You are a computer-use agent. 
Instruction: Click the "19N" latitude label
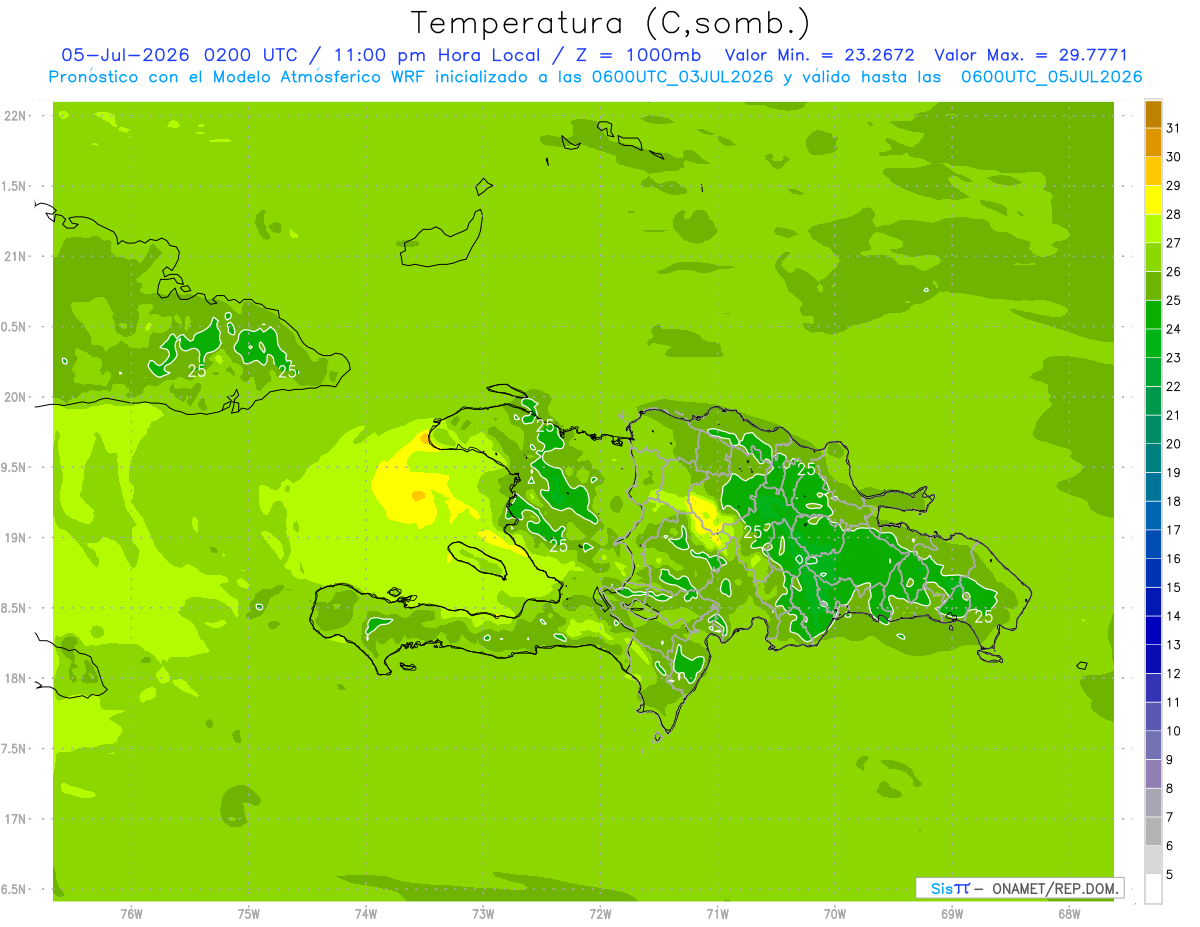coord(13,538)
